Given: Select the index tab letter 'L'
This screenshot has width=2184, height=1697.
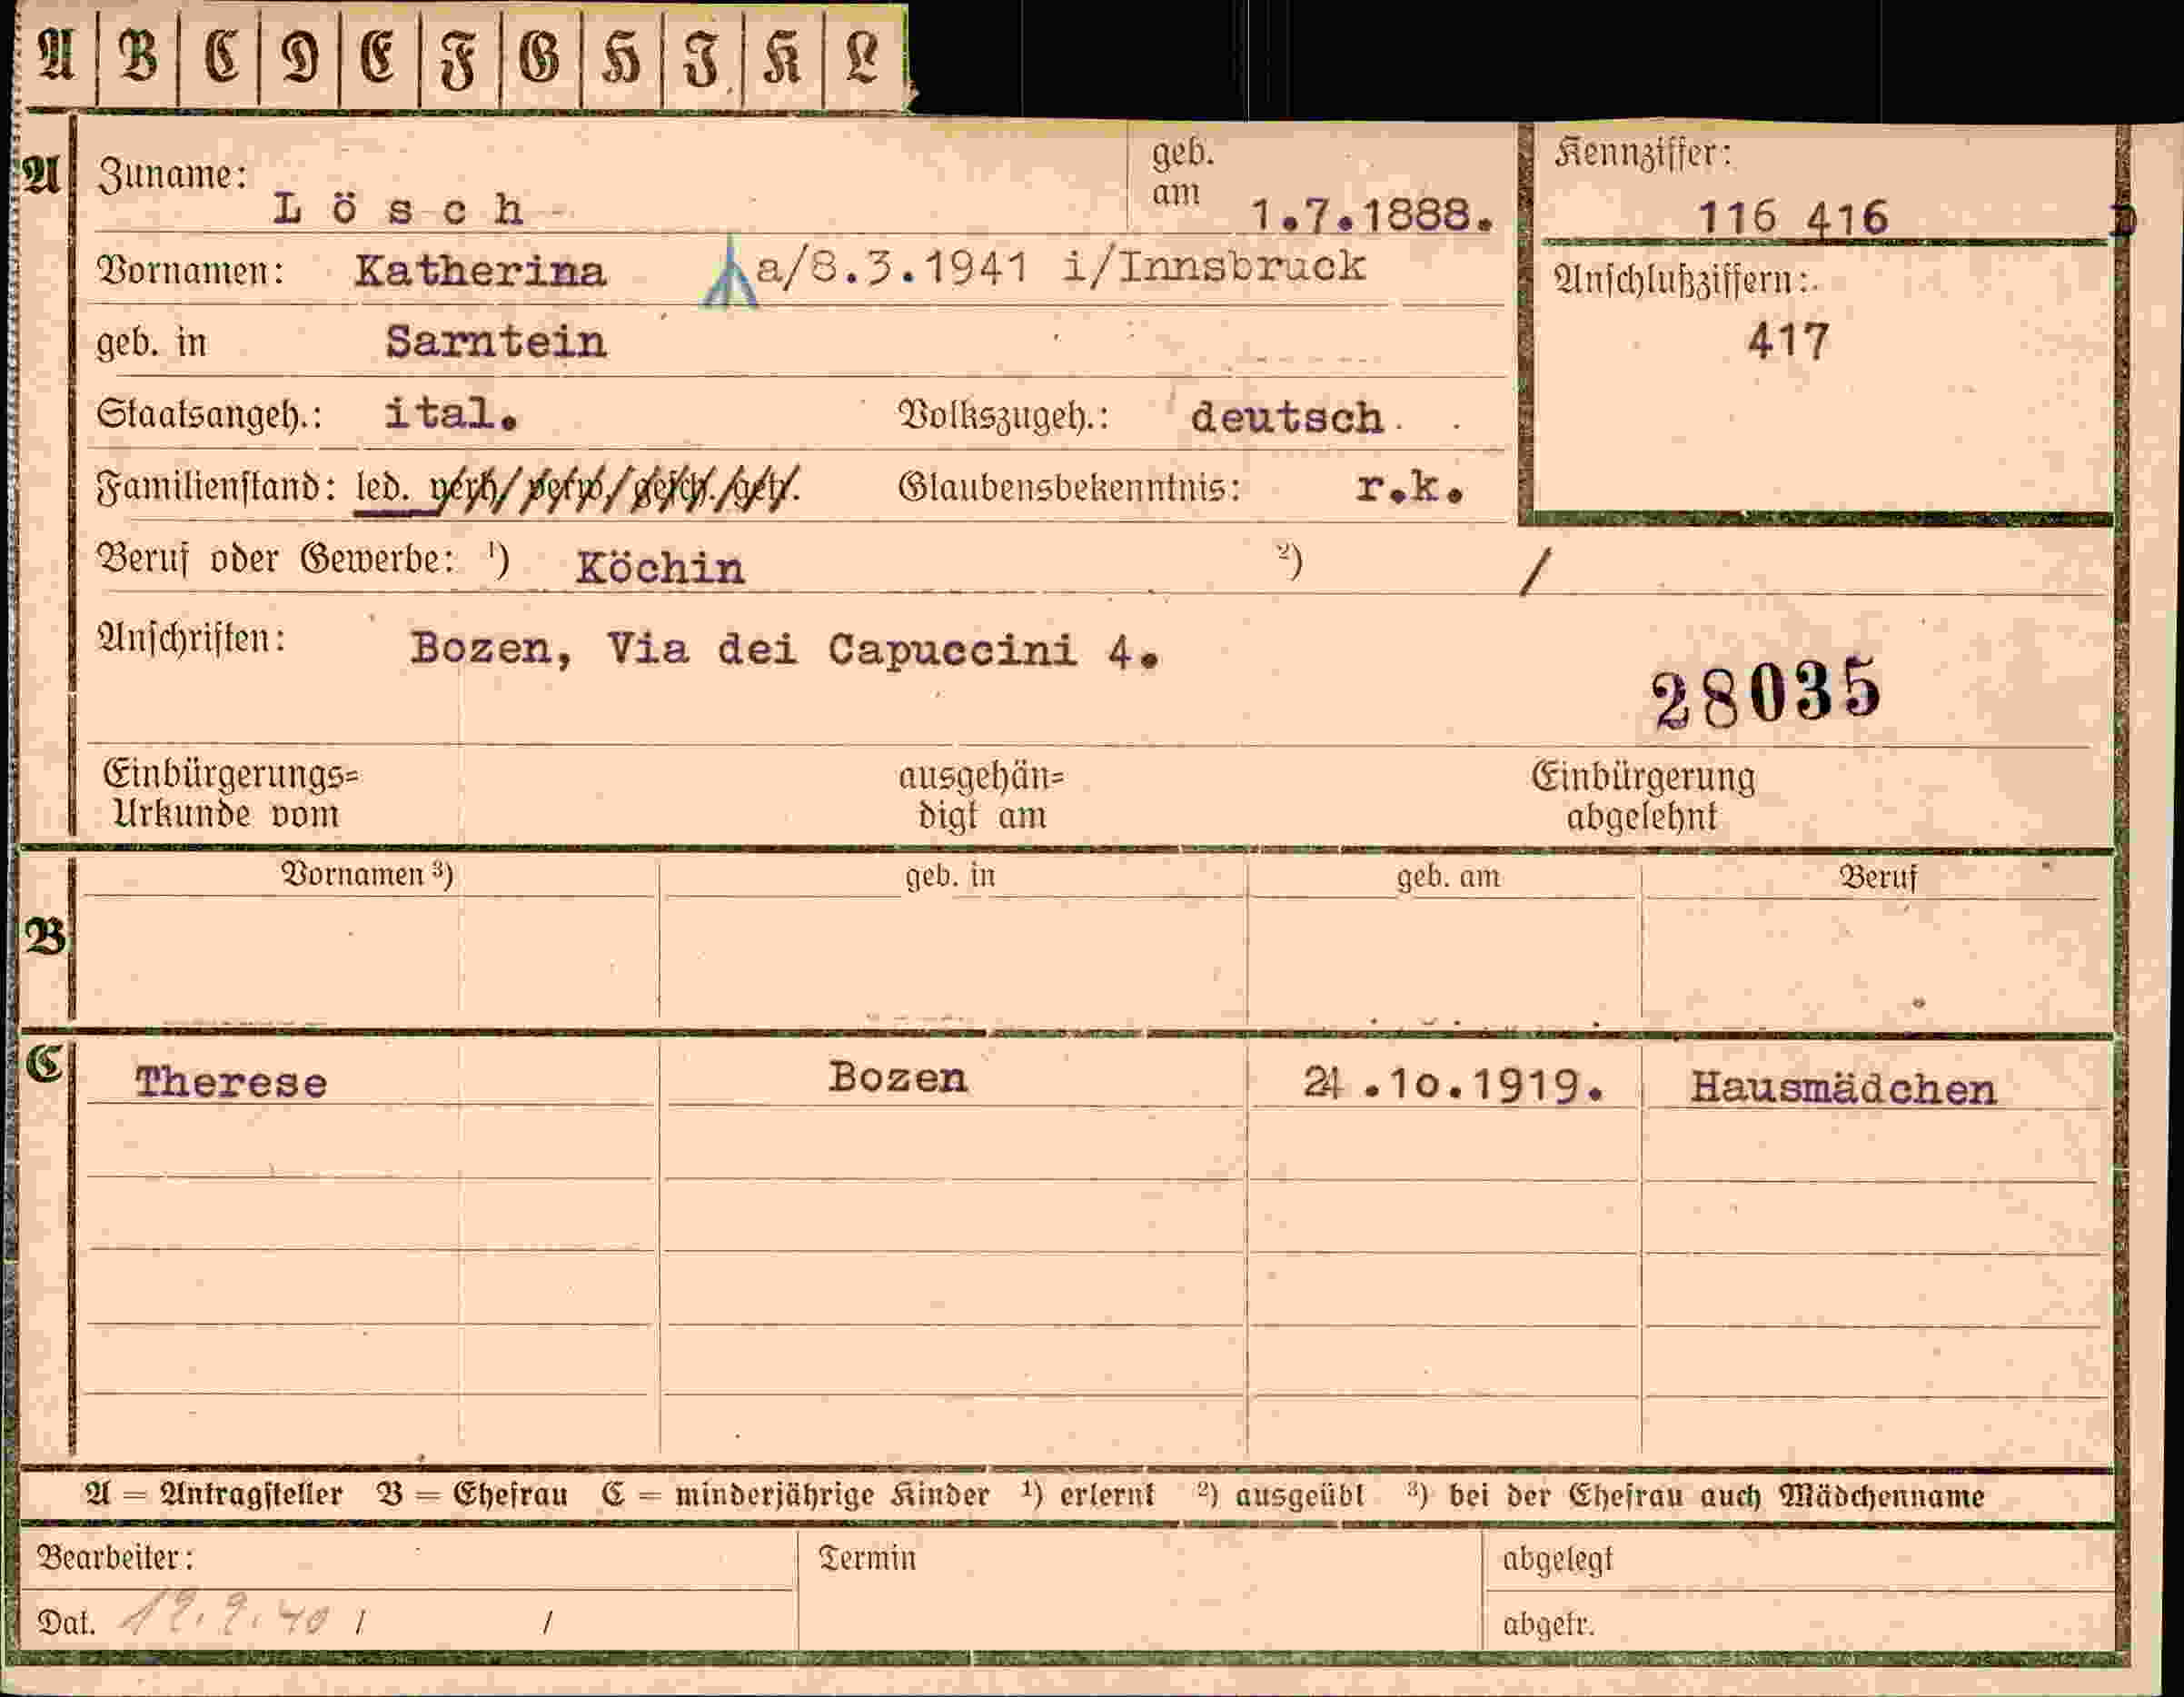Looking at the screenshot, I should (x=862, y=57).
